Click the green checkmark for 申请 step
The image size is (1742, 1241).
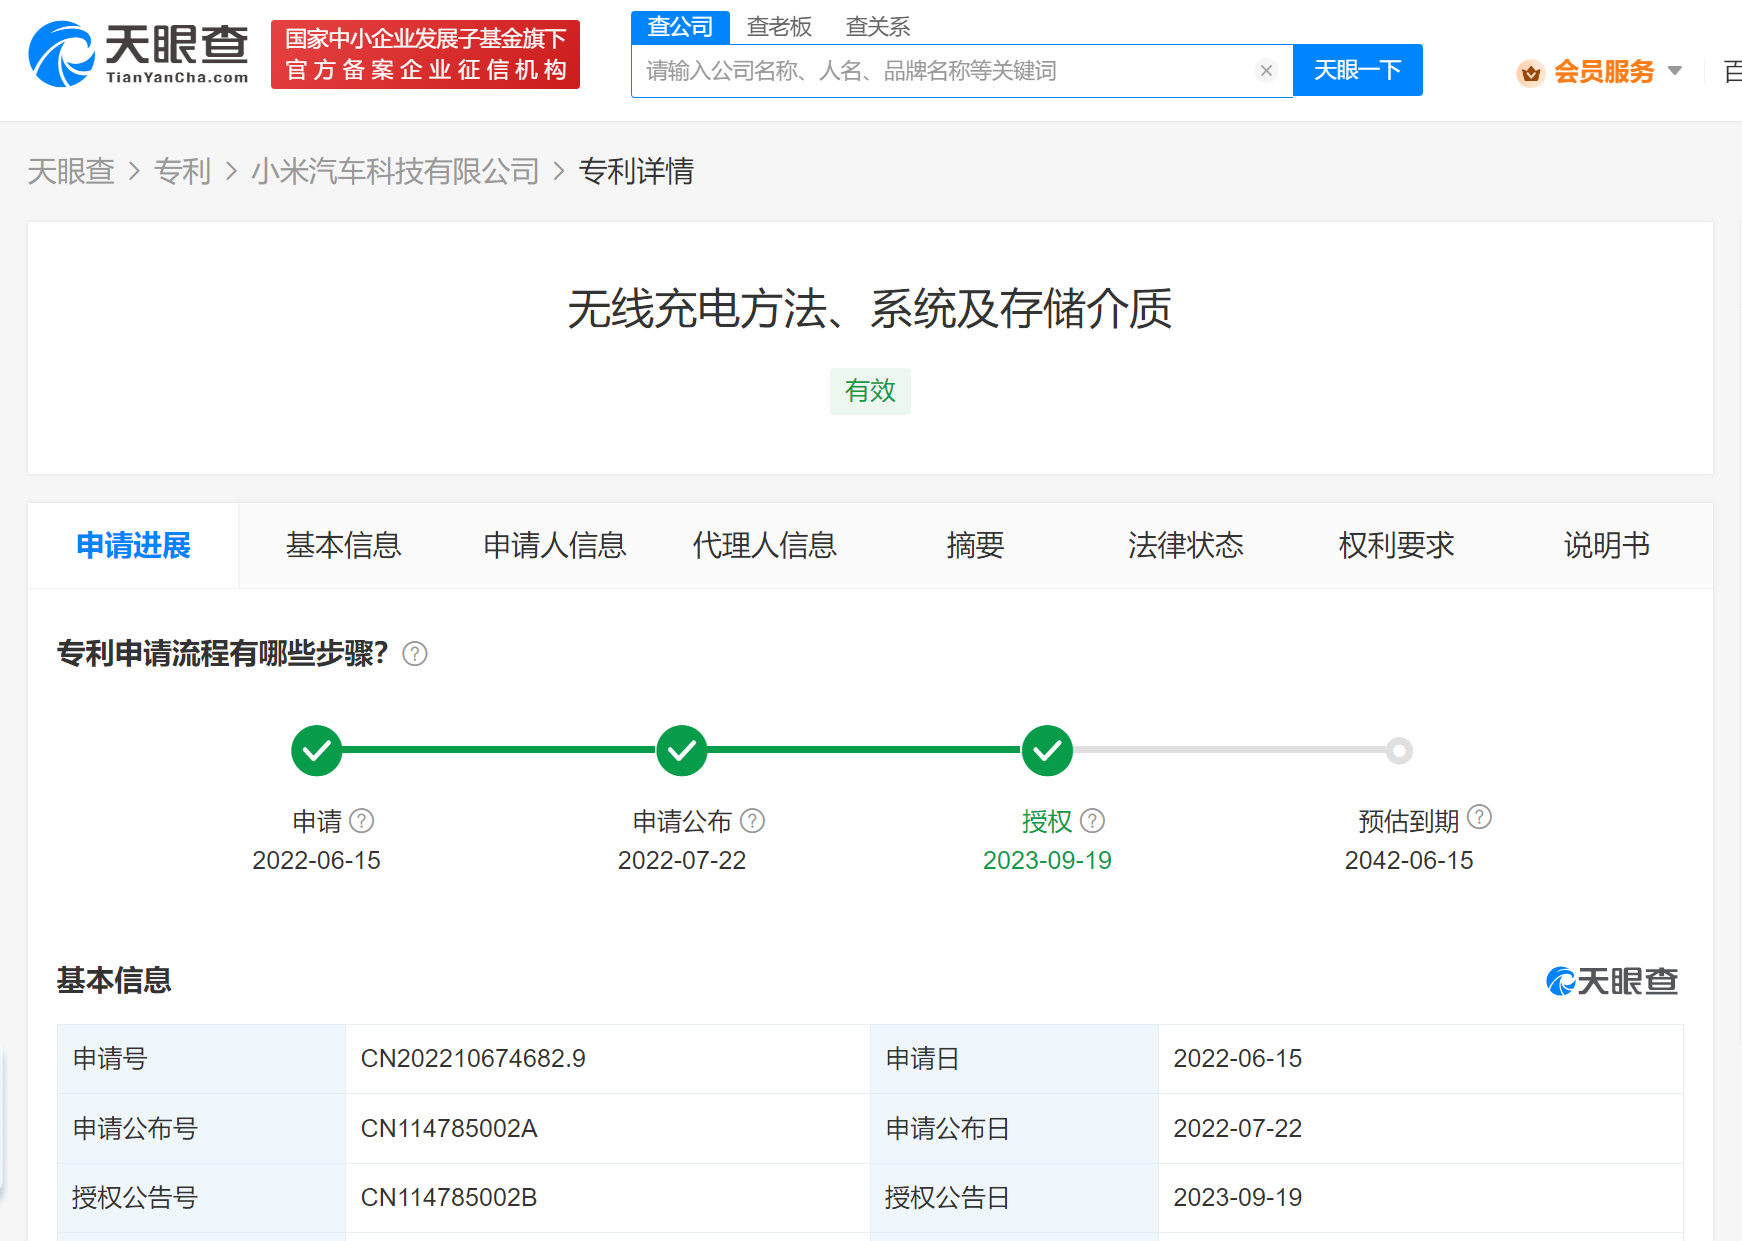(317, 750)
